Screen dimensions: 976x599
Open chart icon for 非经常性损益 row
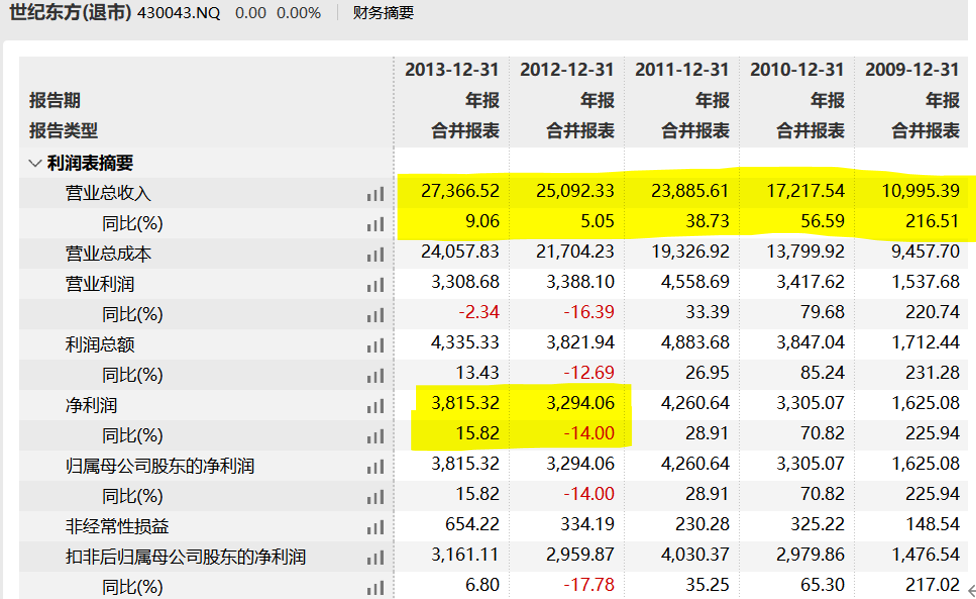tap(375, 527)
